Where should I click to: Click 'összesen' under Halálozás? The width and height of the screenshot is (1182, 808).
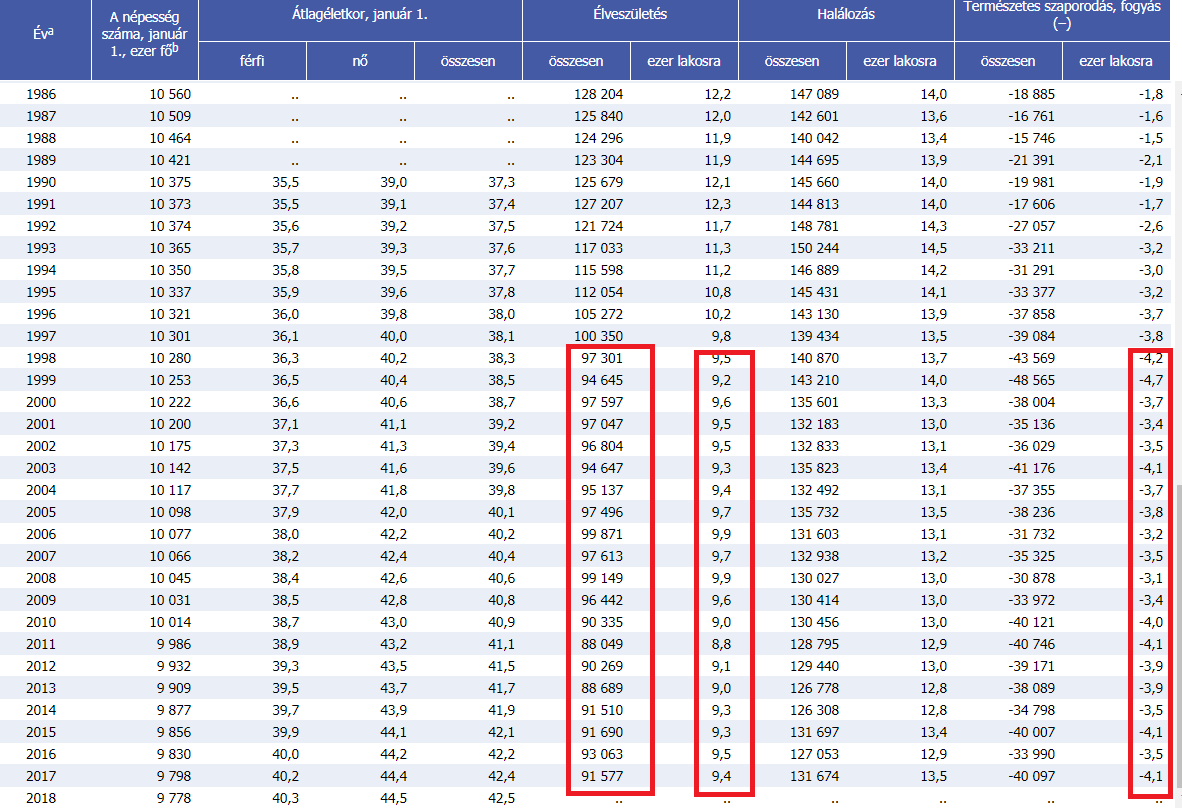click(792, 61)
